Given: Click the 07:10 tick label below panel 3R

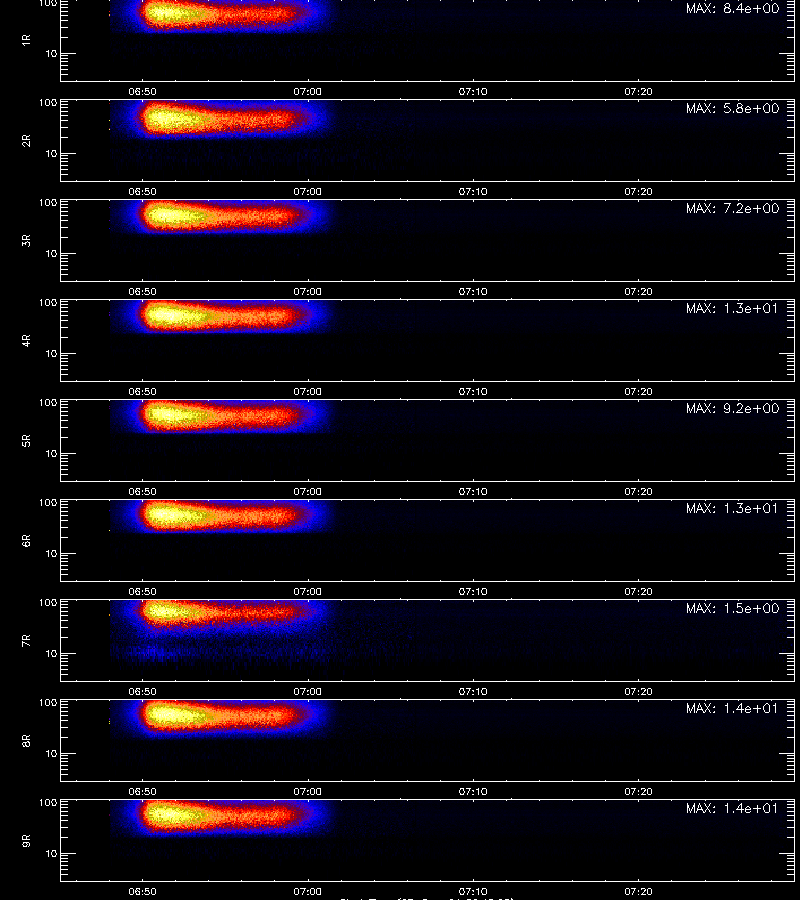Looking at the screenshot, I should point(473,292).
